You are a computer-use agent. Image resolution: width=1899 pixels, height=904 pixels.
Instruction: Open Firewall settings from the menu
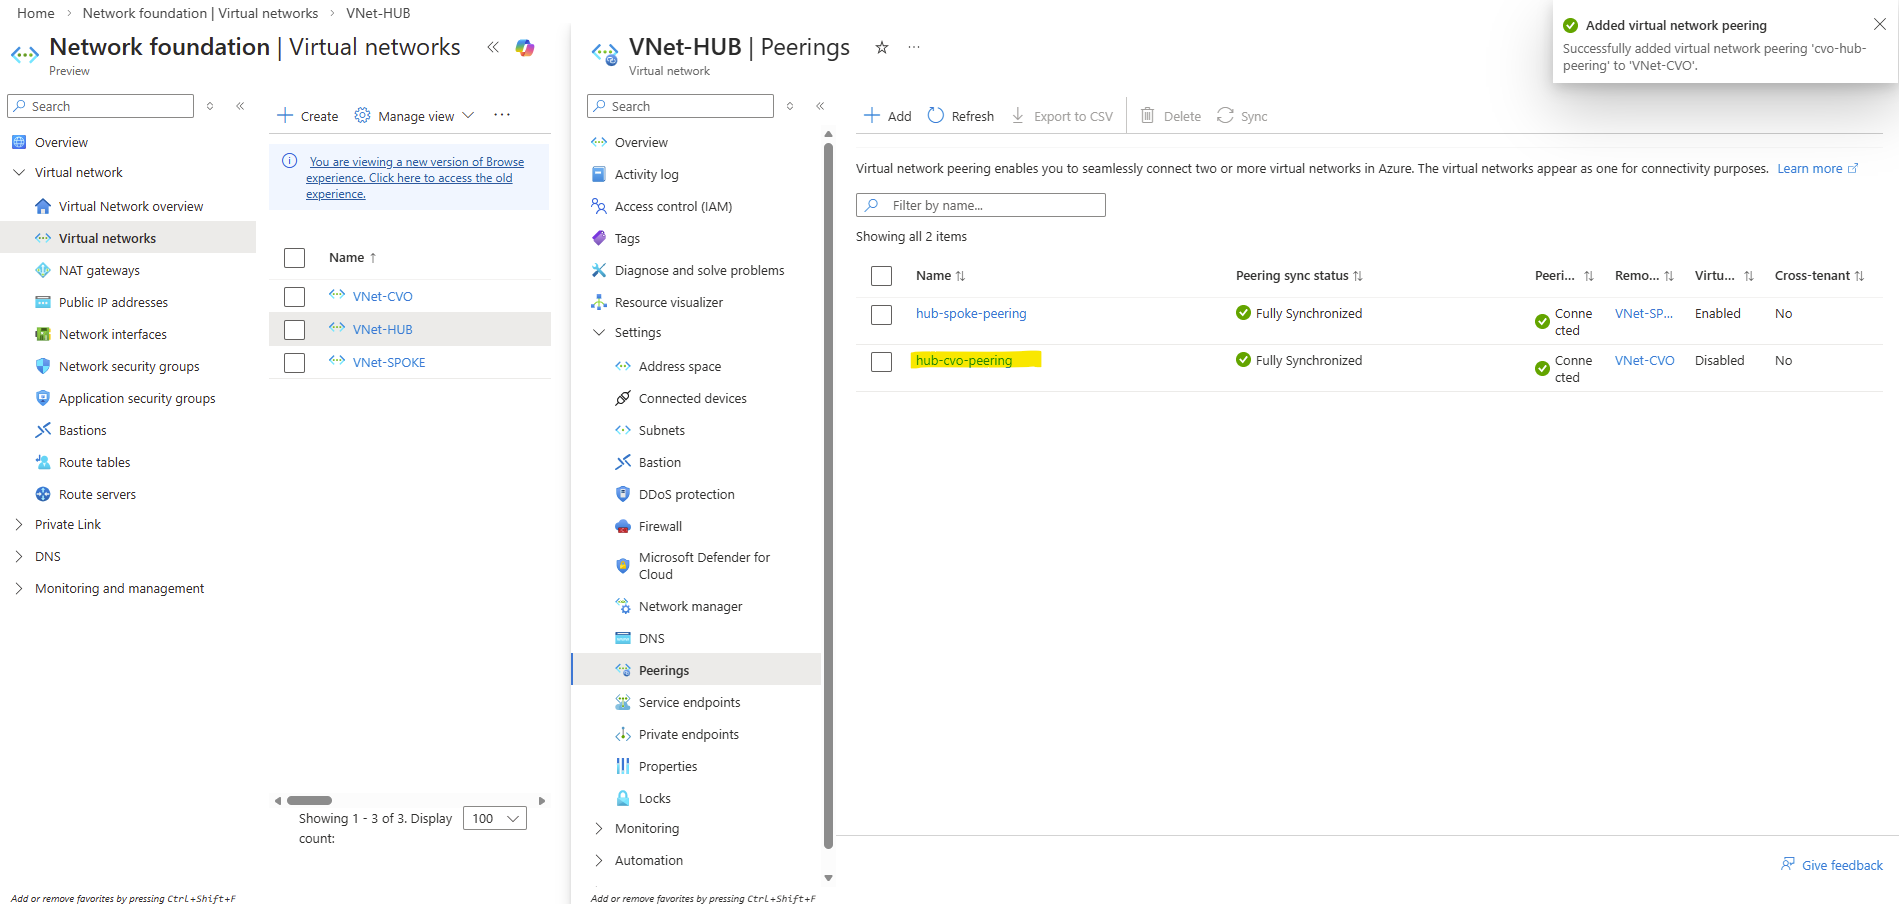[x=660, y=527]
